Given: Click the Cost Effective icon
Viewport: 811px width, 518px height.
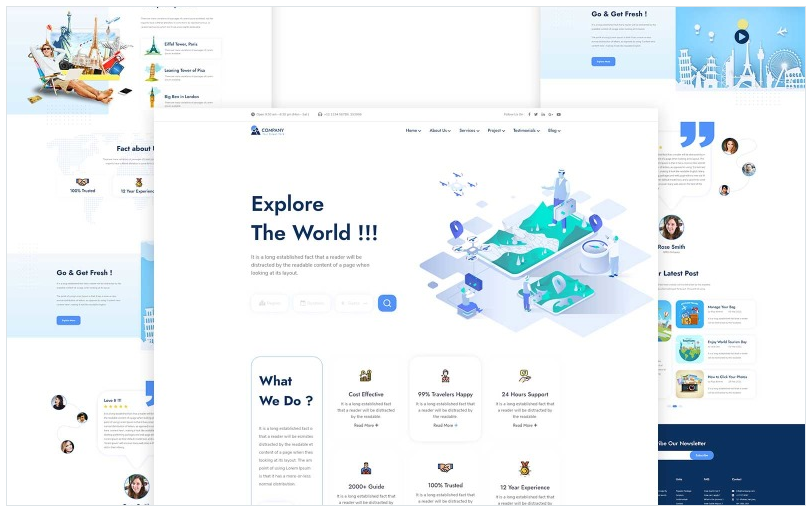Looking at the screenshot, I should click(x=366, y=376).
